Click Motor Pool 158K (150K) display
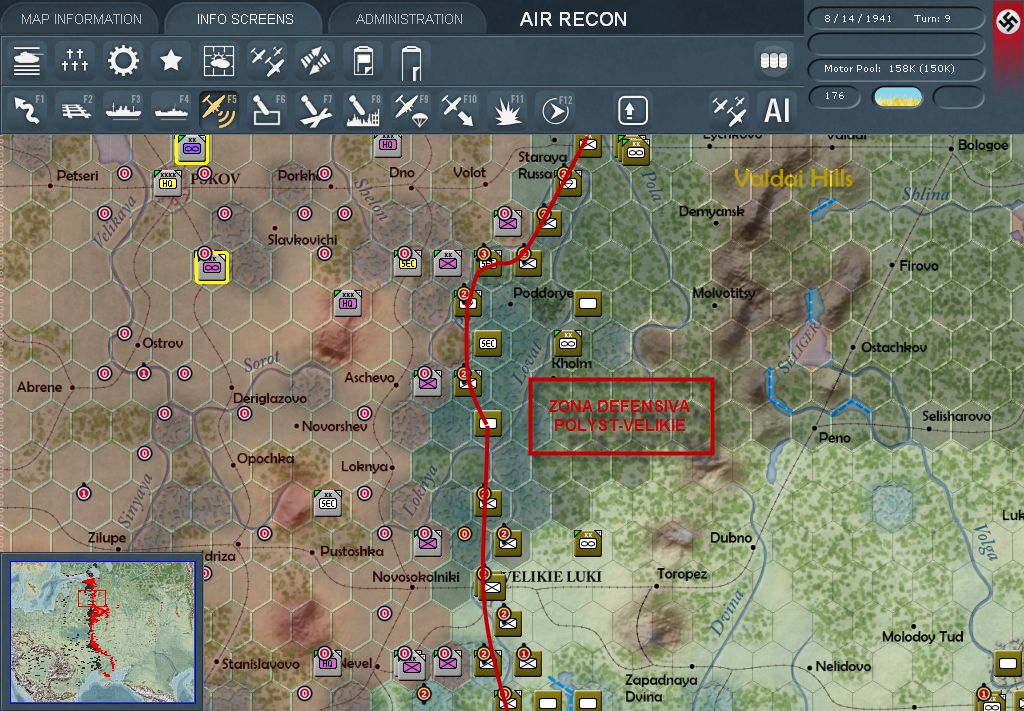The image size is (1024, 711). [896, 69]
